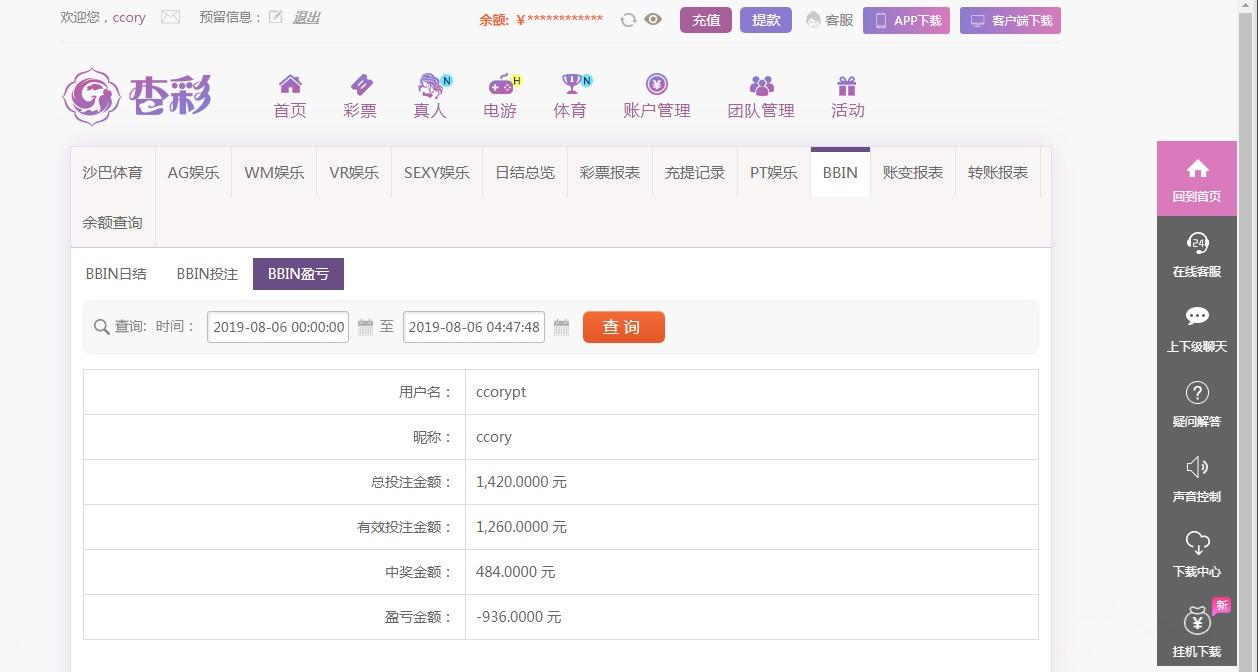Viewport: 1258px width, 672px height.
Task: Click the orange 查询 search button
Action: coord(624,327)
